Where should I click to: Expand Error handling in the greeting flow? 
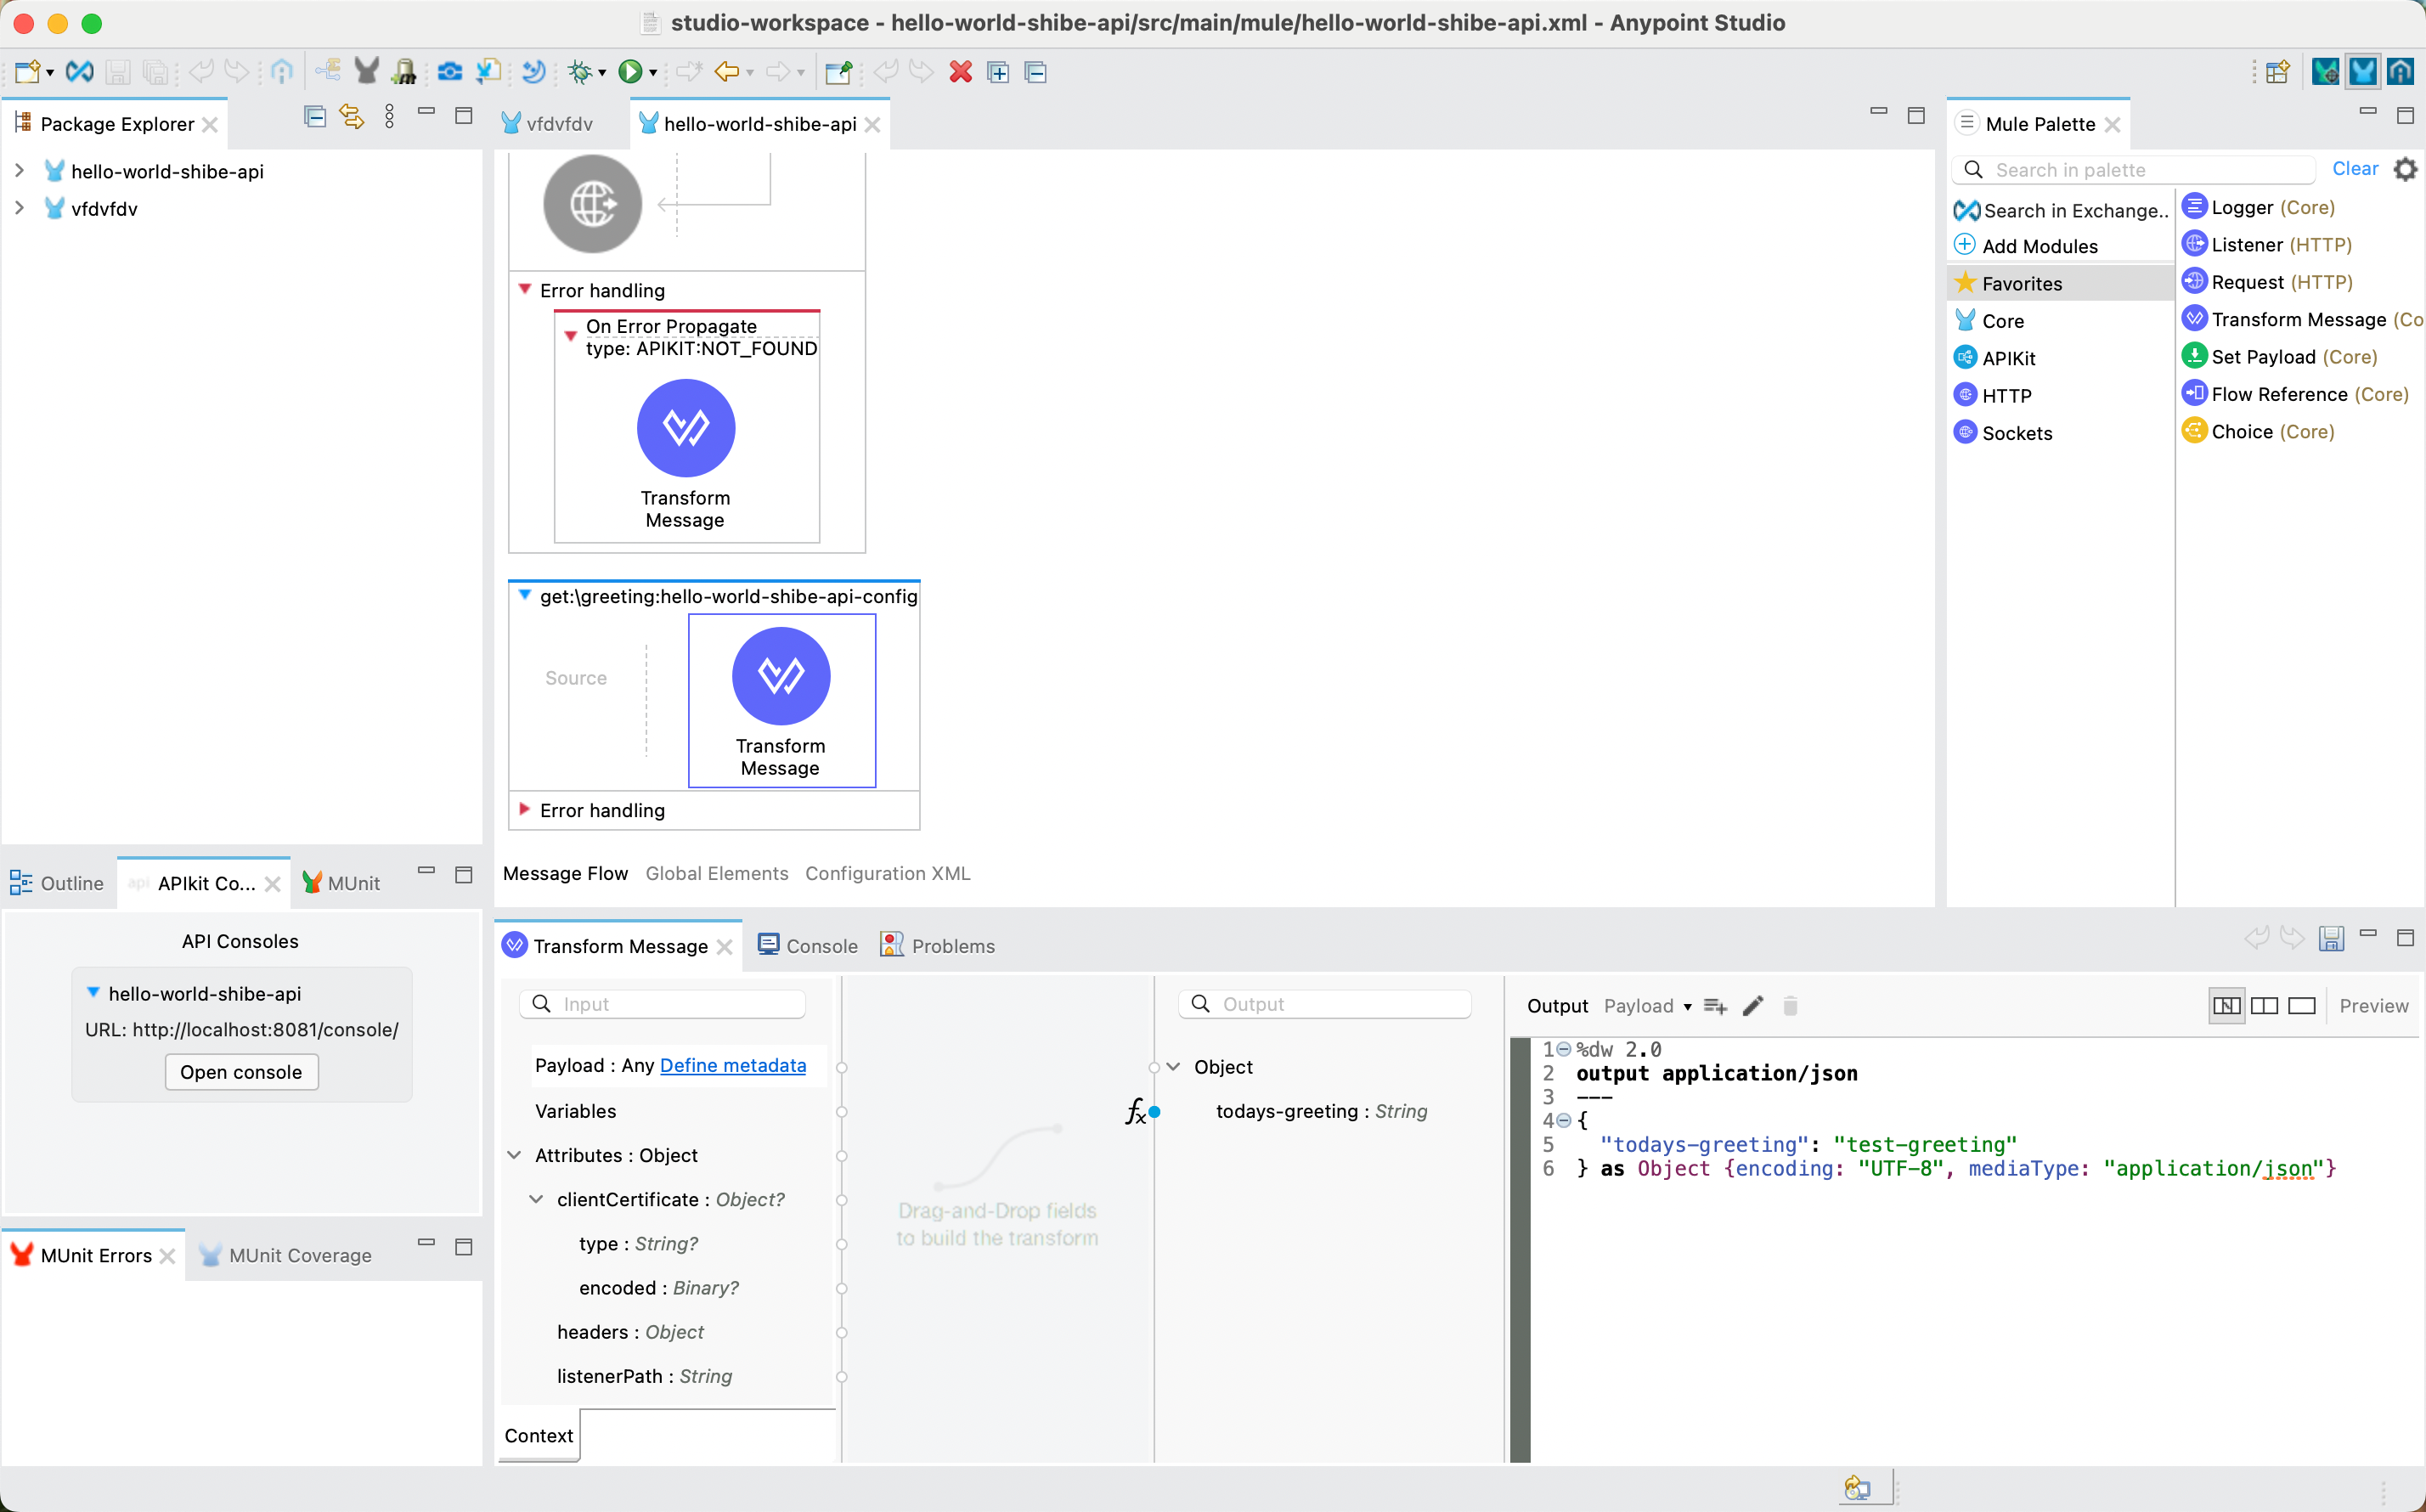(x=524, y=809)
